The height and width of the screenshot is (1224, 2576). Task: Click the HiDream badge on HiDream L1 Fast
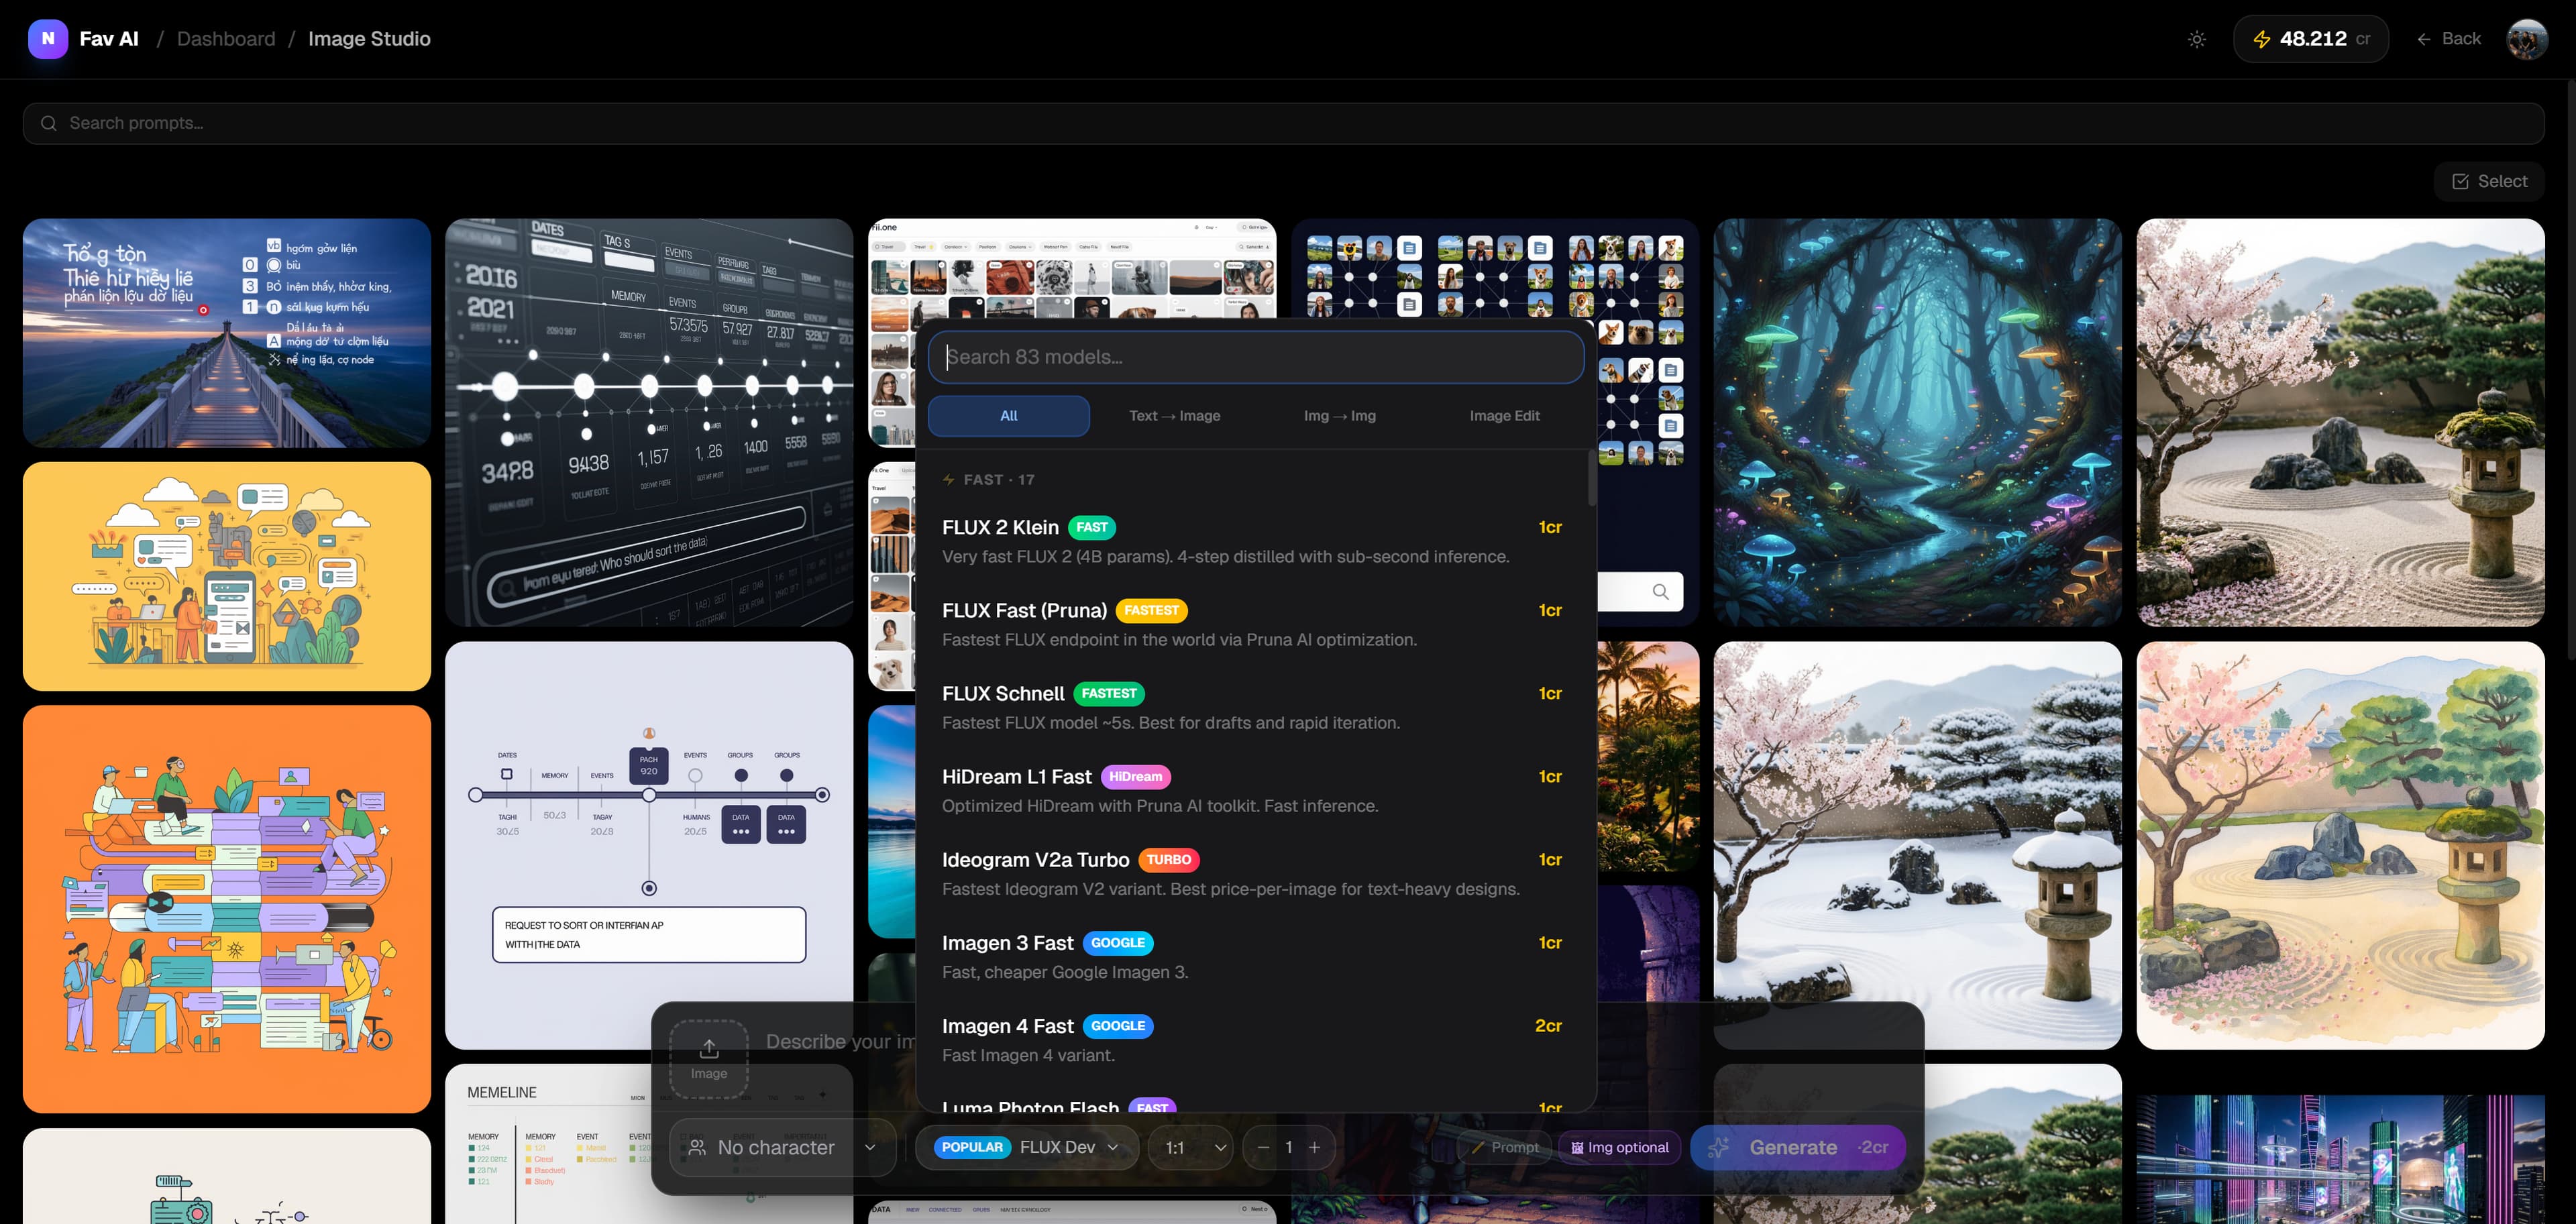pos(1135,776)
